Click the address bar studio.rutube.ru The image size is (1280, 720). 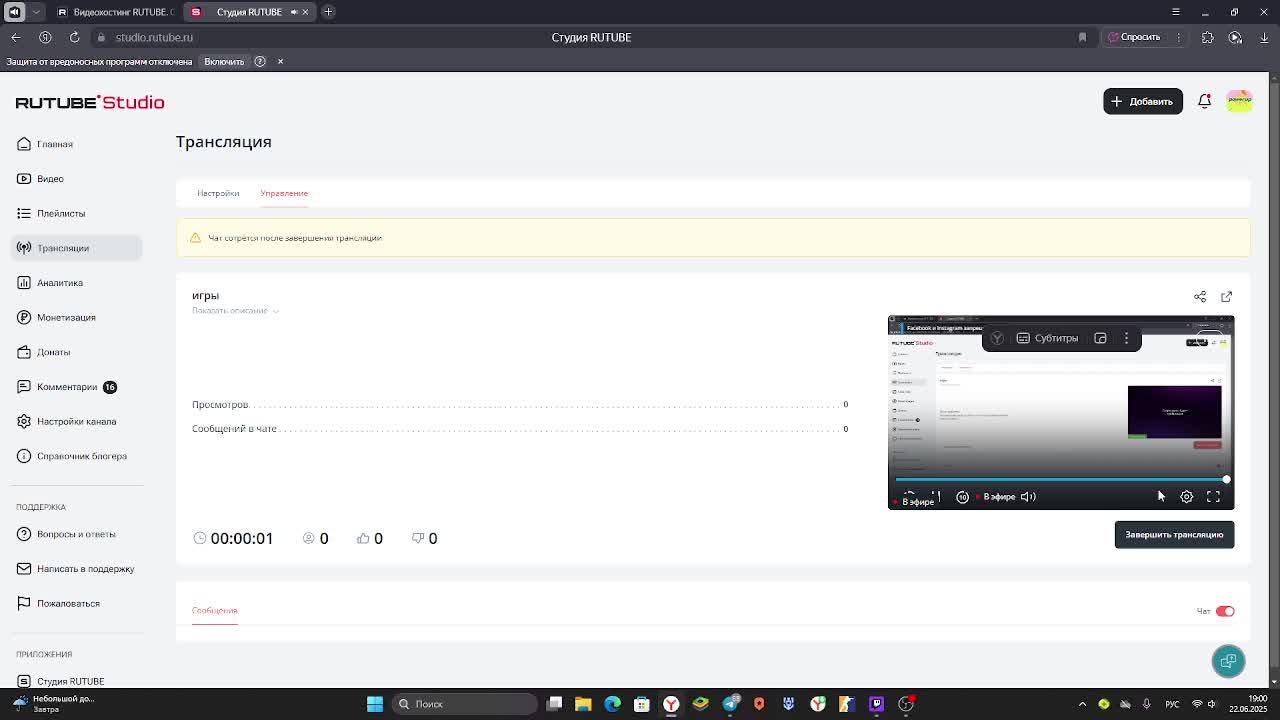(154, 37)
